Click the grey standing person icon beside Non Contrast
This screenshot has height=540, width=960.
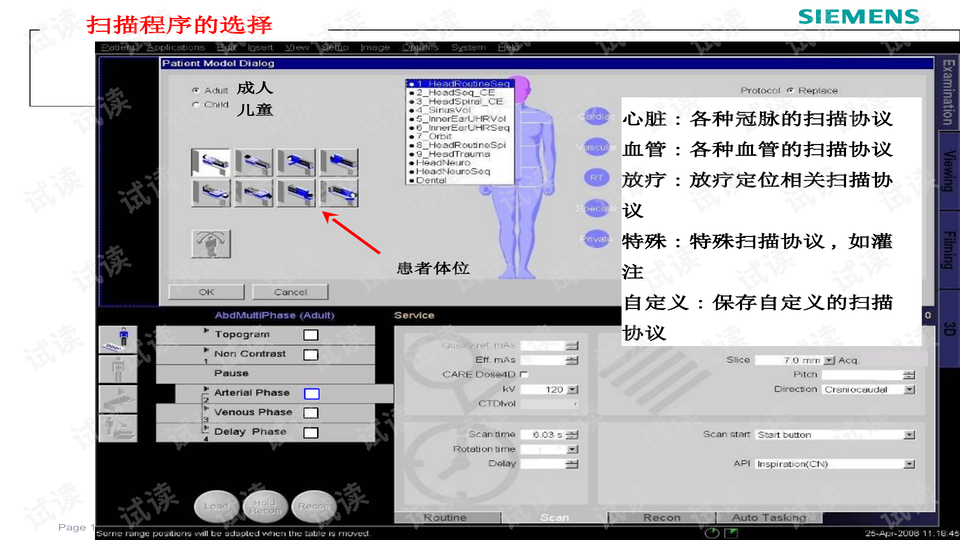[118, 369]
